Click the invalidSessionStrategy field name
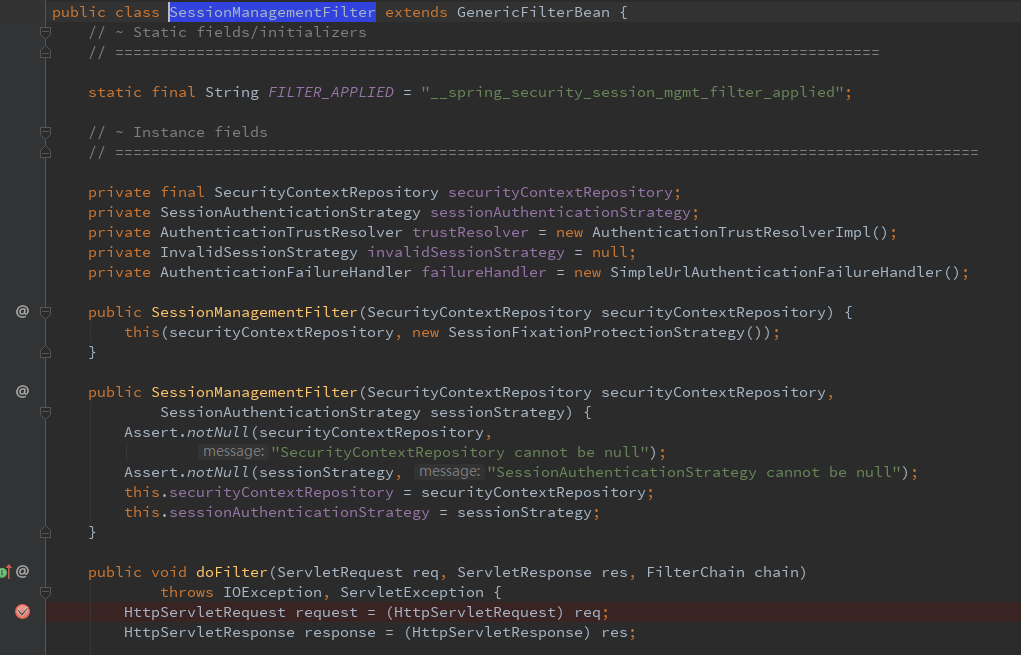This screenshot has height=655, width=1021. pyautogui.click(x=466, y=253)
